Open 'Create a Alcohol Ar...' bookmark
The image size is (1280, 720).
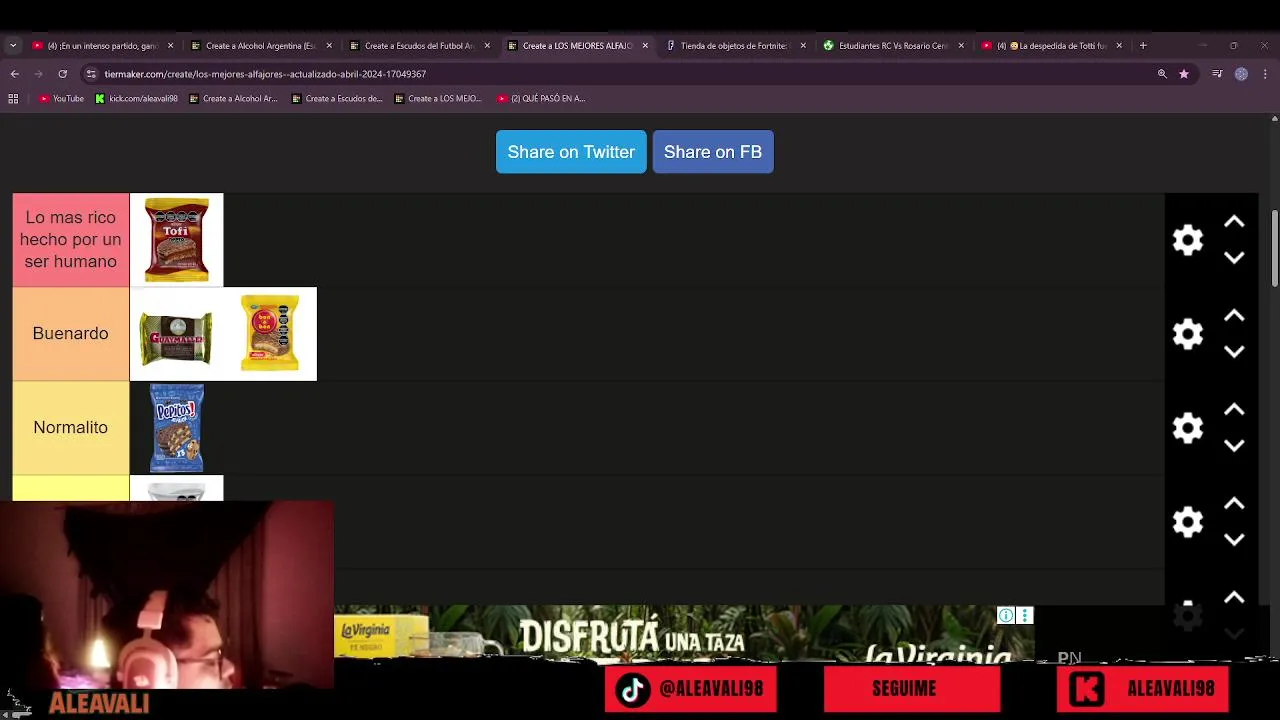[234, 98]
